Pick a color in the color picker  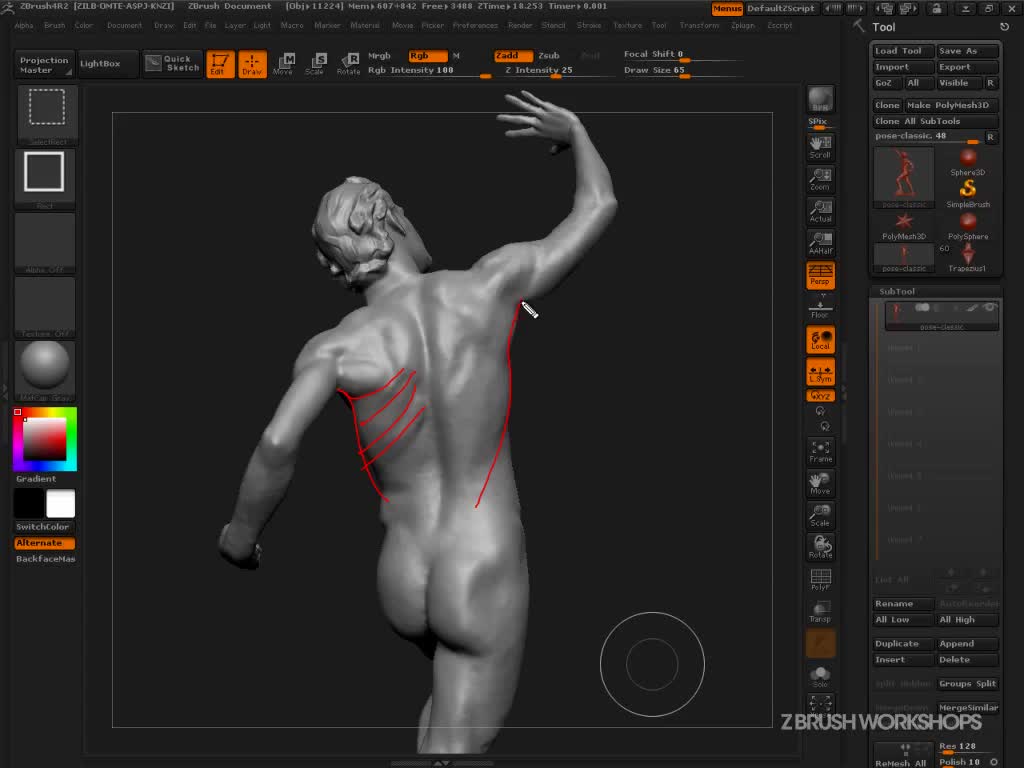pyautogui.click(x=44, y=438)
